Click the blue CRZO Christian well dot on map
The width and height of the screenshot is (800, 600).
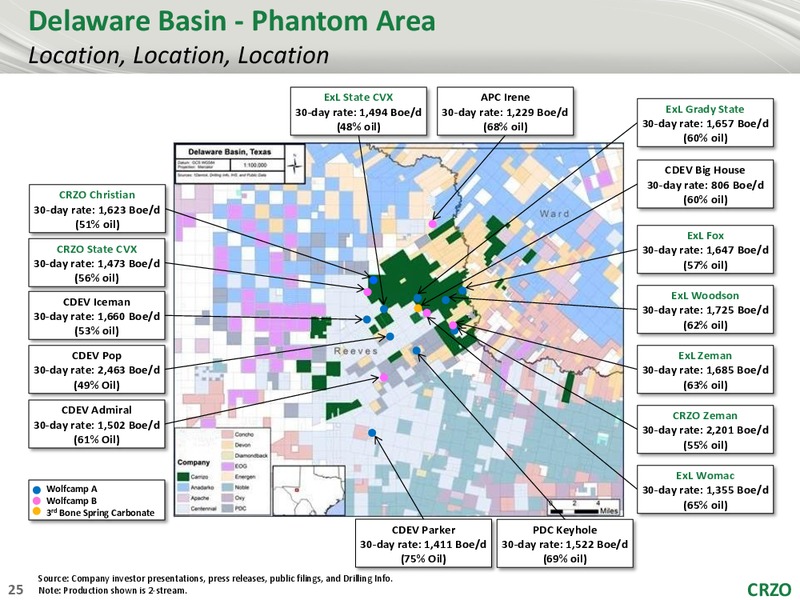[373, 280]
